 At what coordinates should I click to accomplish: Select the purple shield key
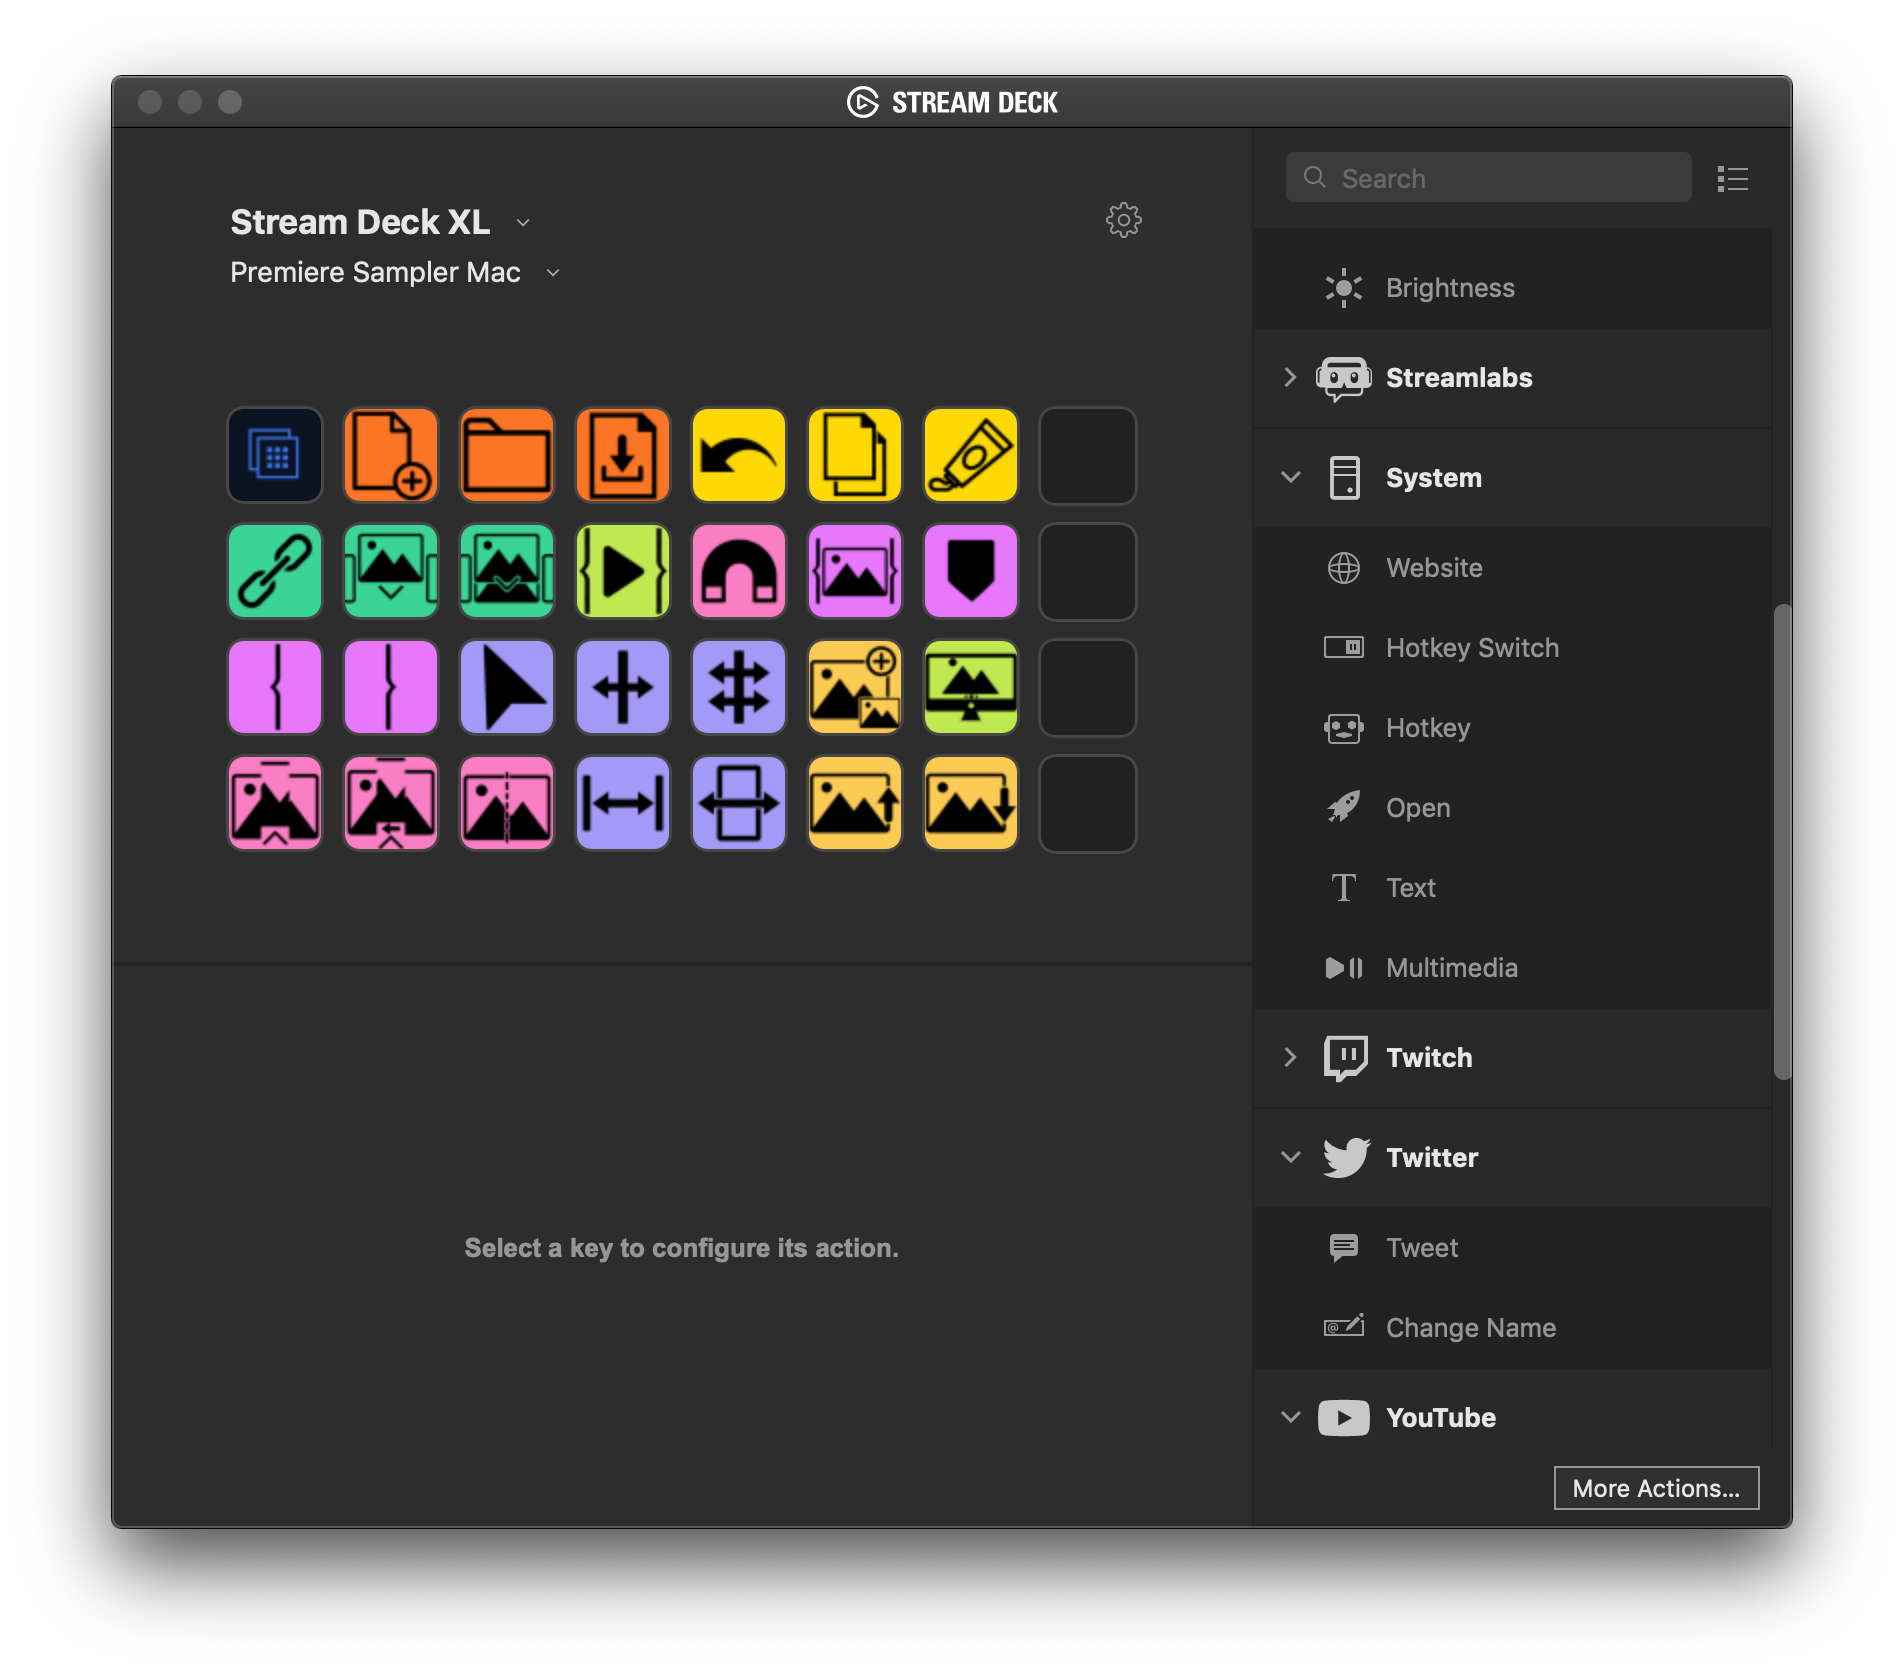(x=970, y=571)
